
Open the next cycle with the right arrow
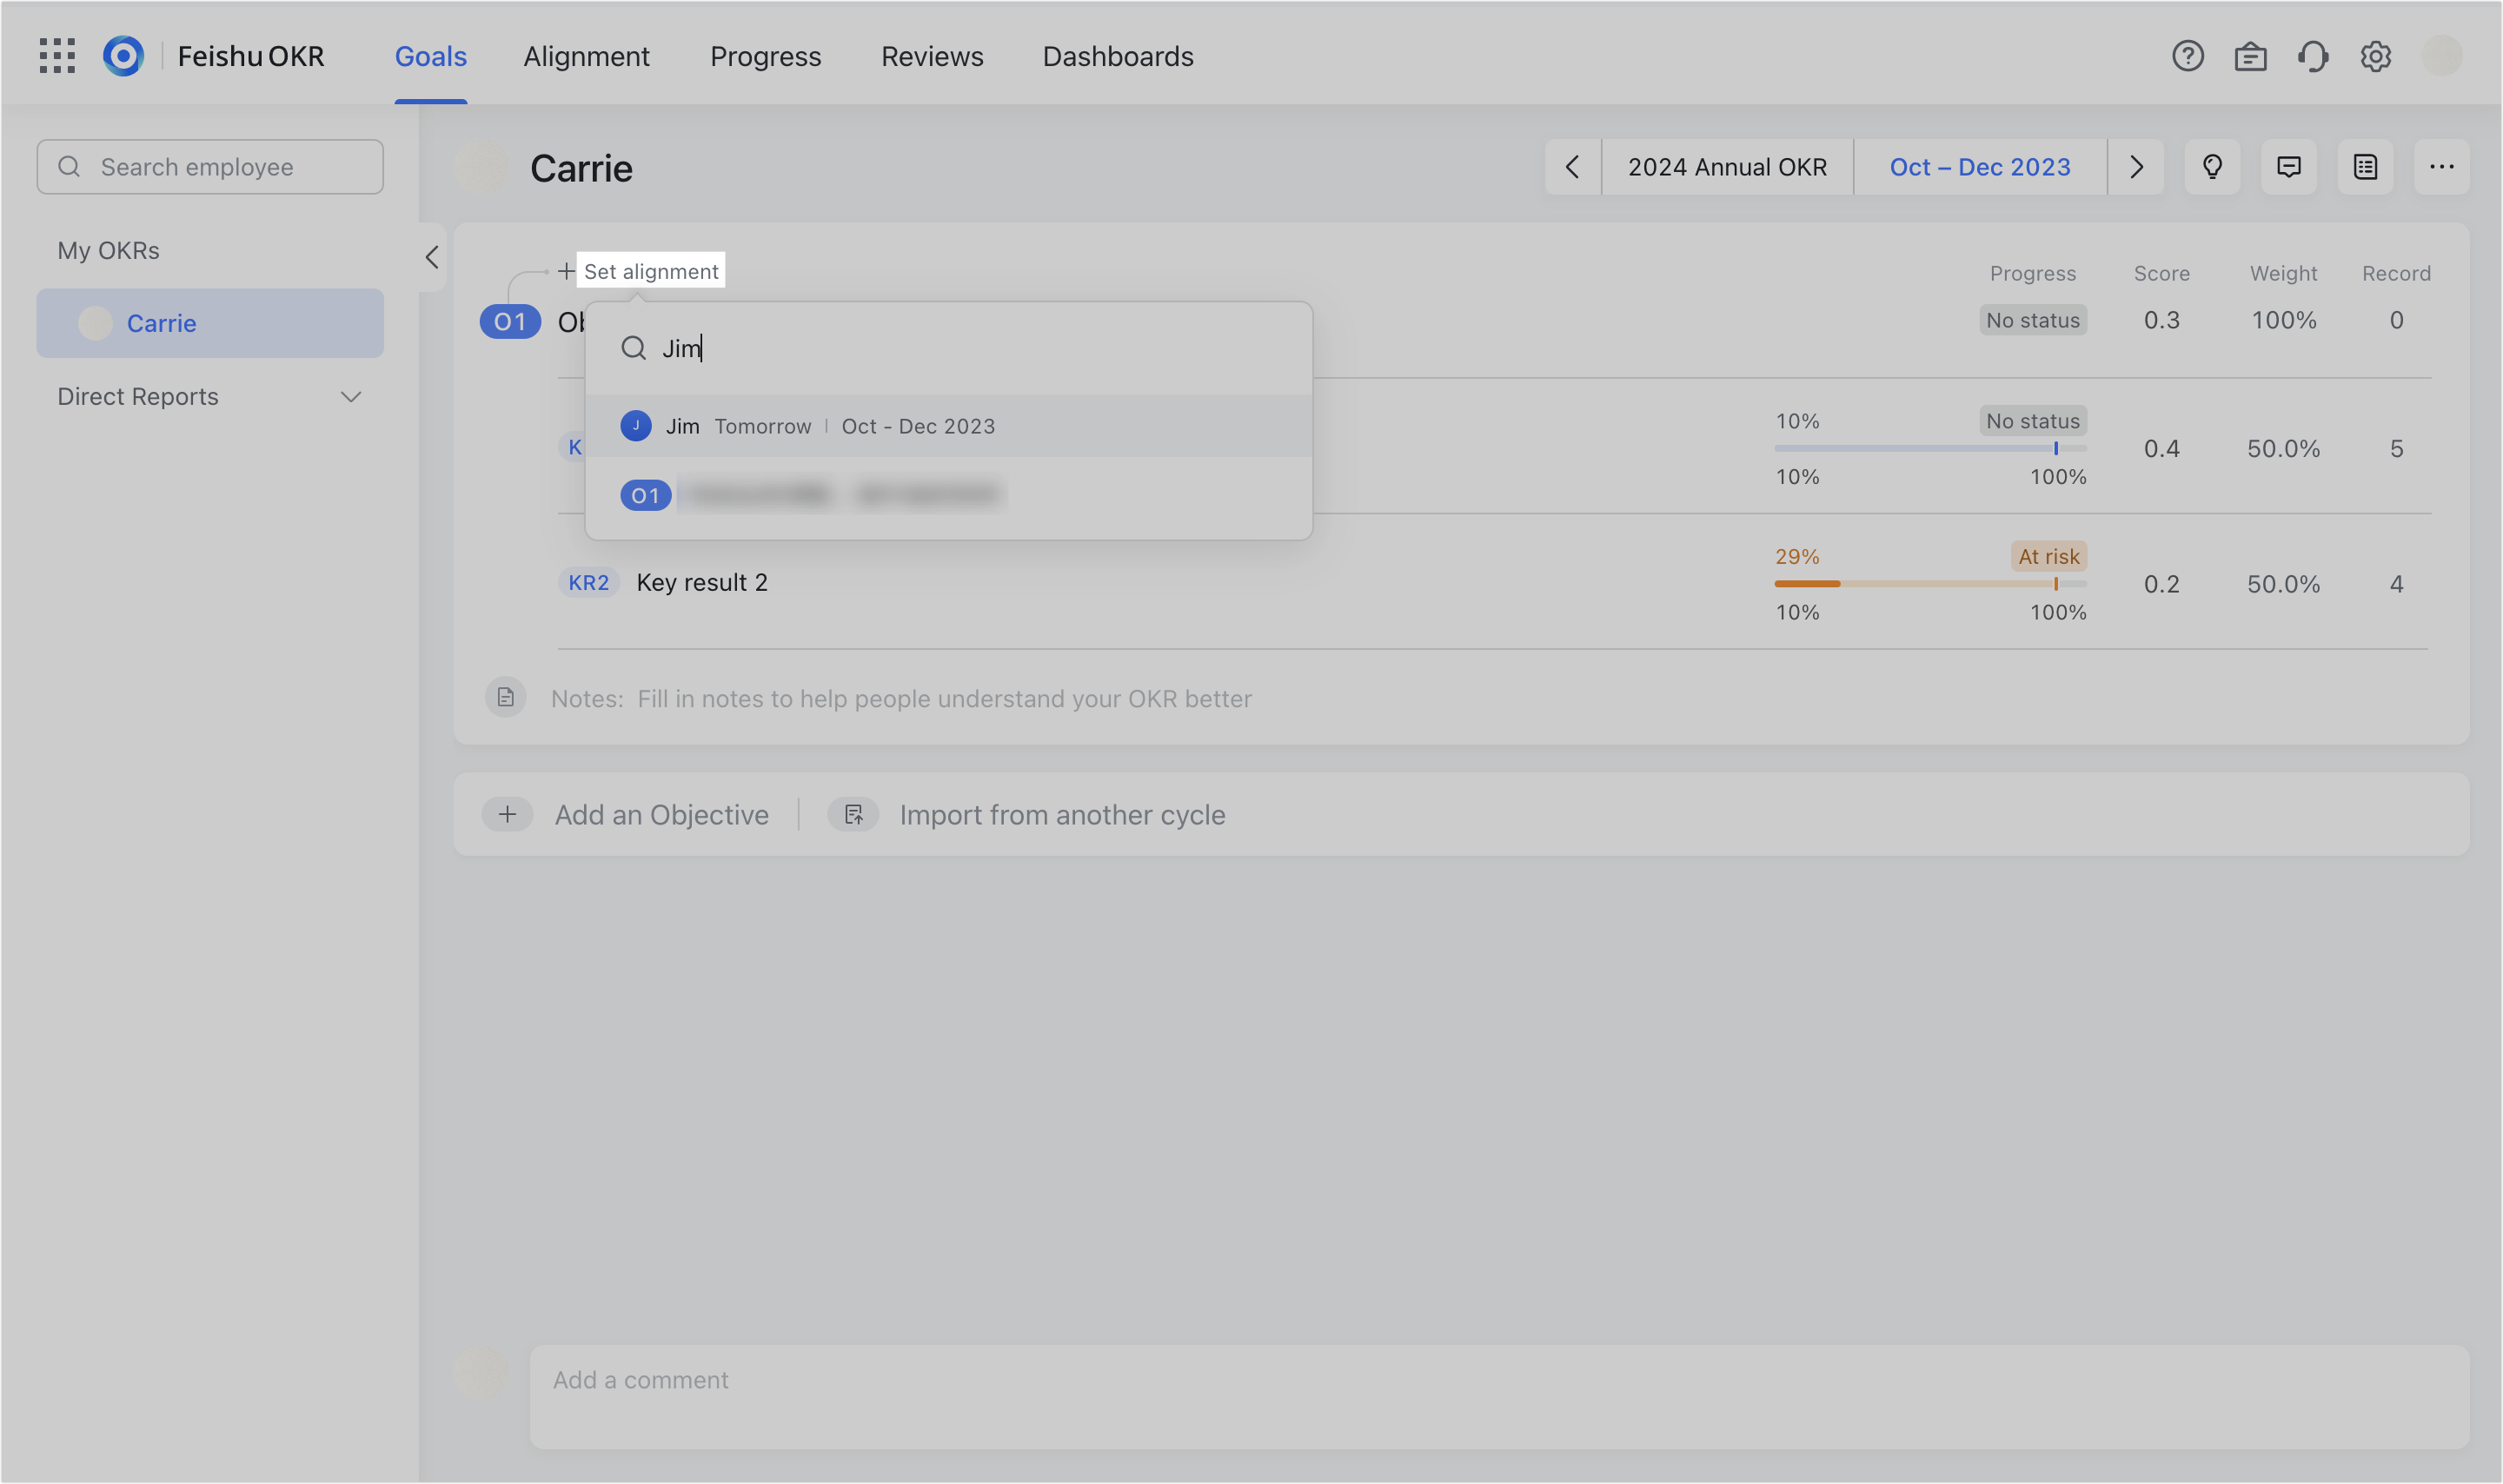[2136, 167]
